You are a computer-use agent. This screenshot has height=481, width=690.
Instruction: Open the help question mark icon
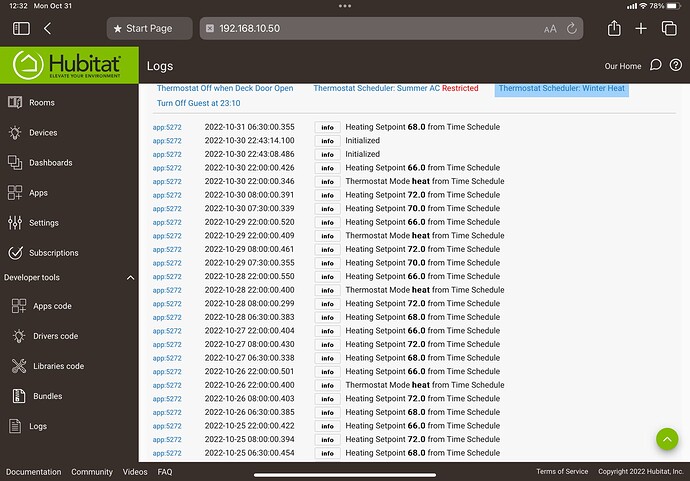[x=656, y=66]
